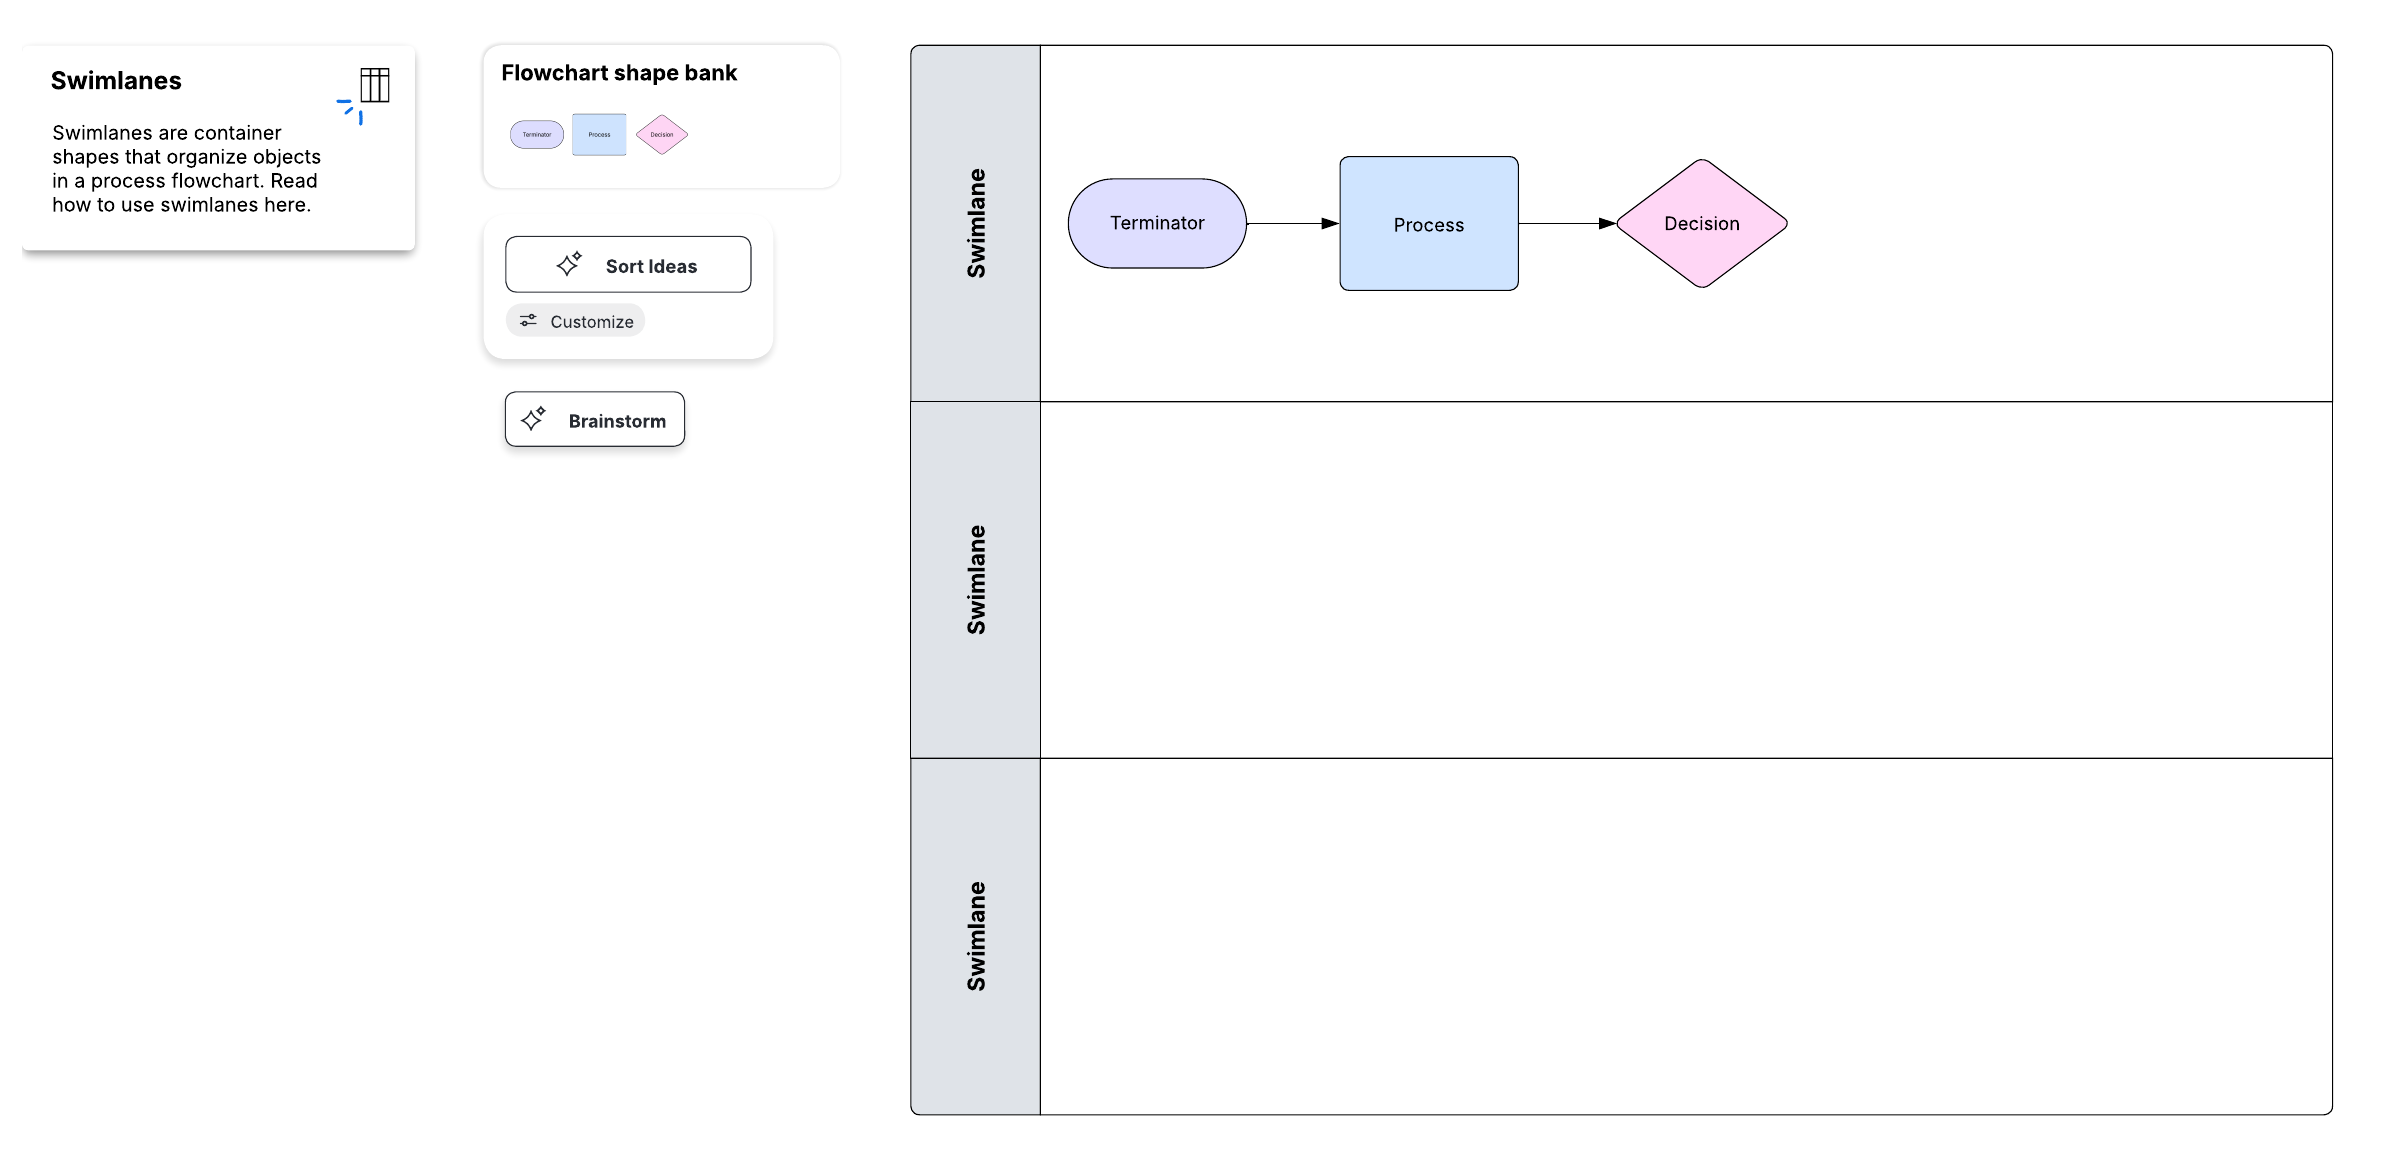The image size is (2400, 1159).
Task: Click the sparkle icon on Sort Ideas
Action: [x=569, y=264]
